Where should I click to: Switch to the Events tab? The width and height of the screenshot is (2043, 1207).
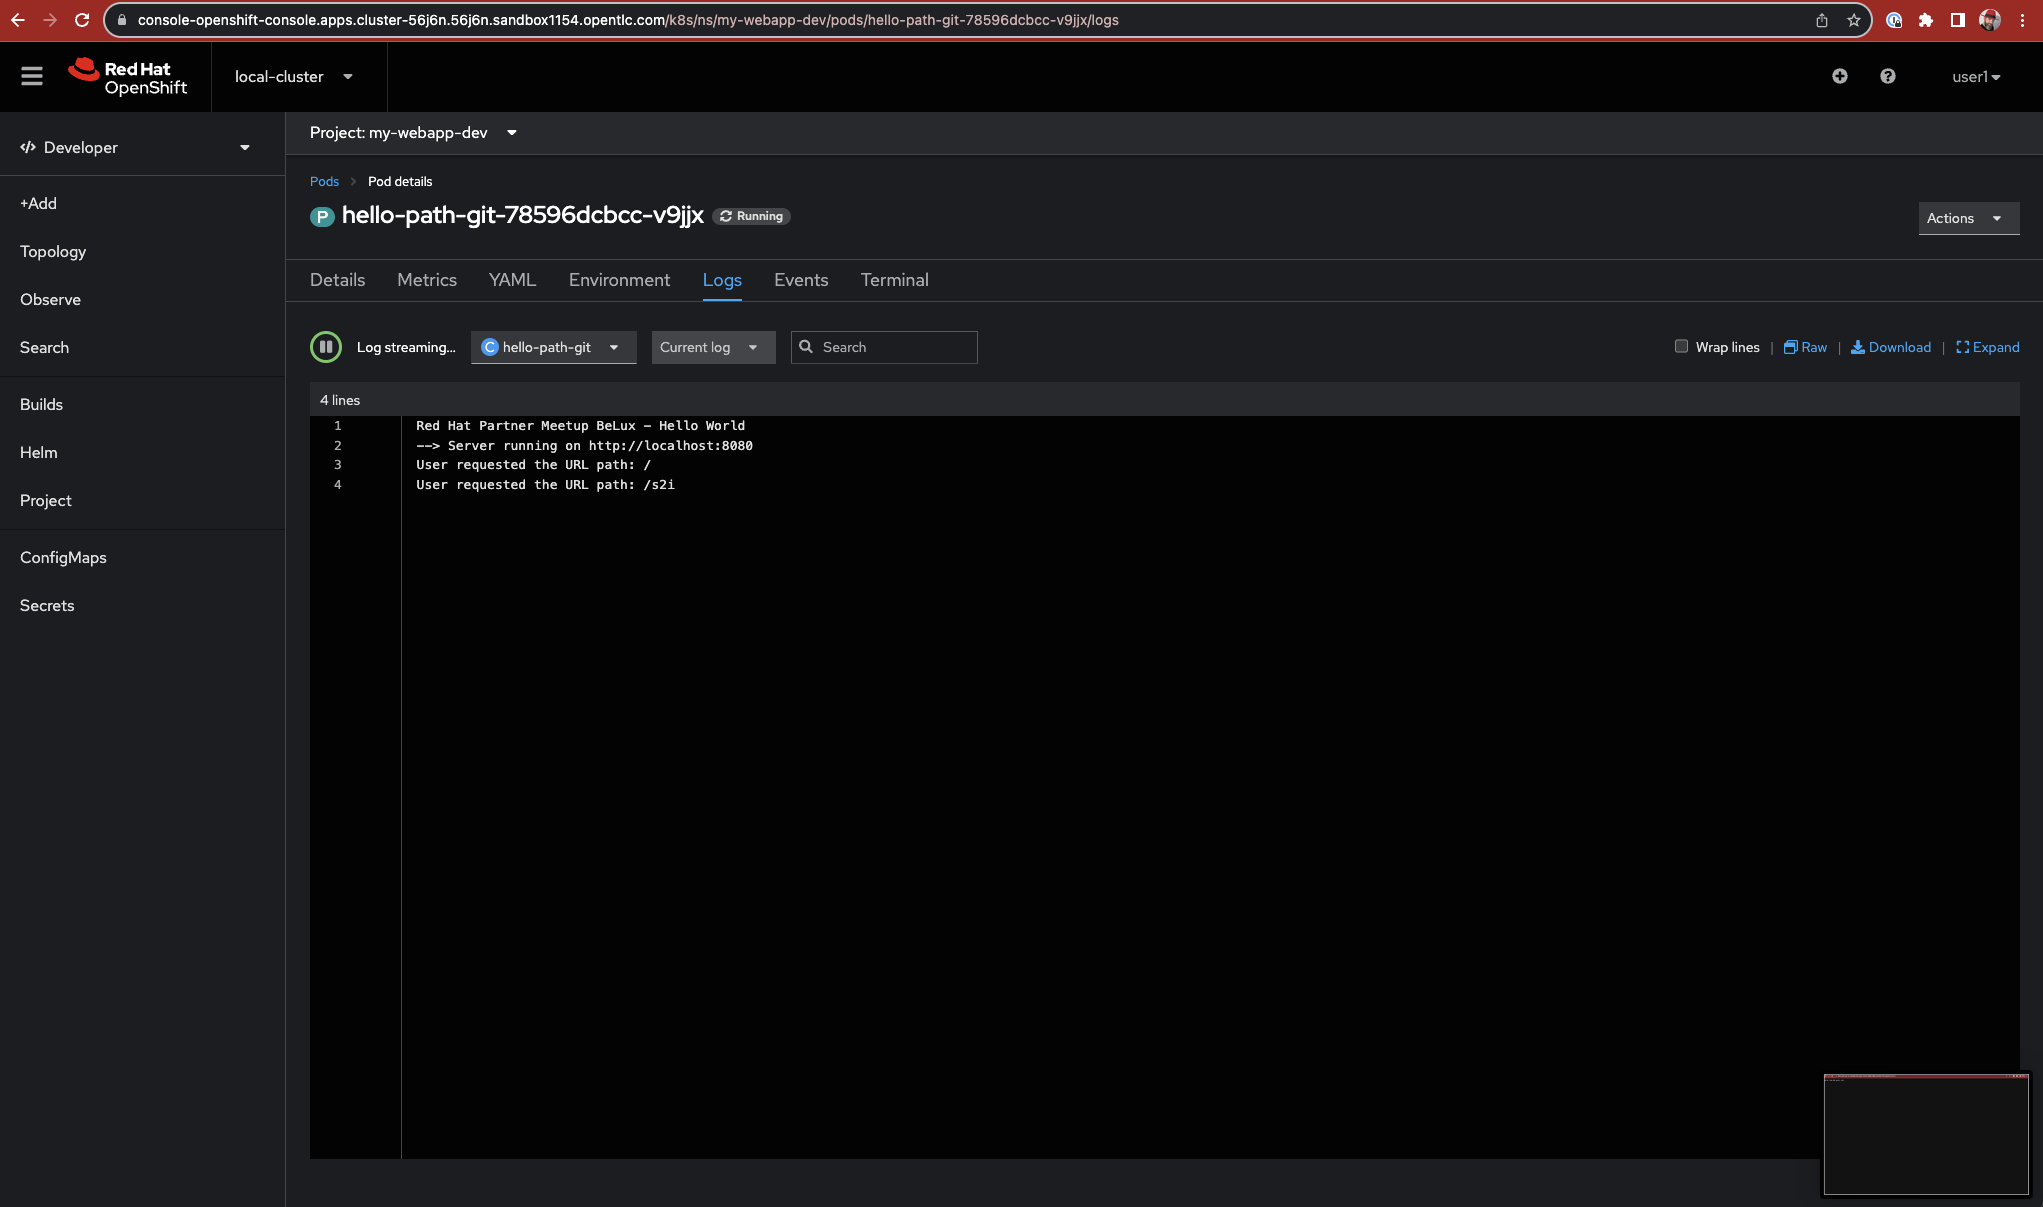point(800,280)
